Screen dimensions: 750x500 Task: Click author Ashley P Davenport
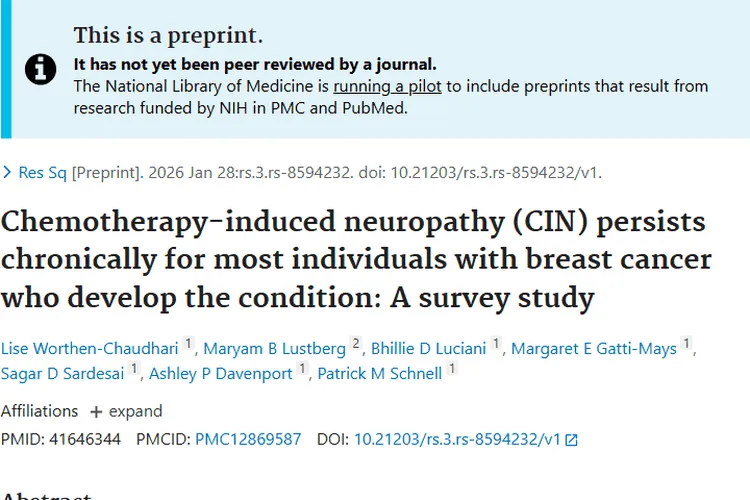click(x=221, y=374)
